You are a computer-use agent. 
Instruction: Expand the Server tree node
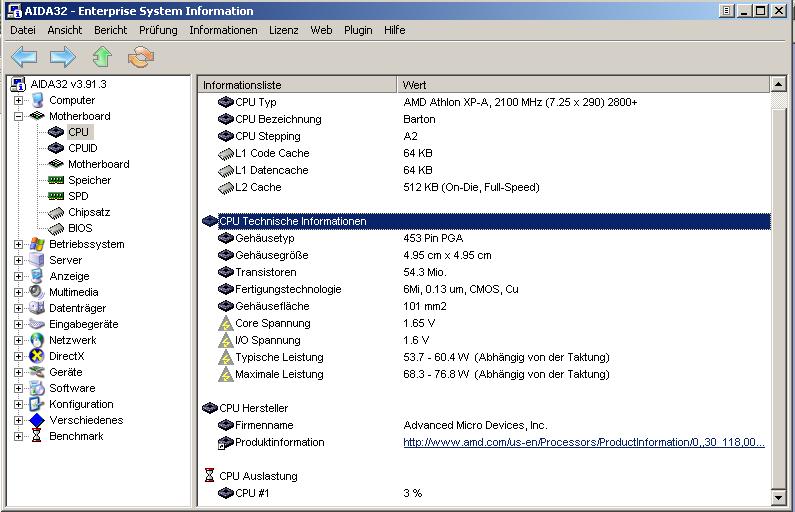click(x=19, y=260)
